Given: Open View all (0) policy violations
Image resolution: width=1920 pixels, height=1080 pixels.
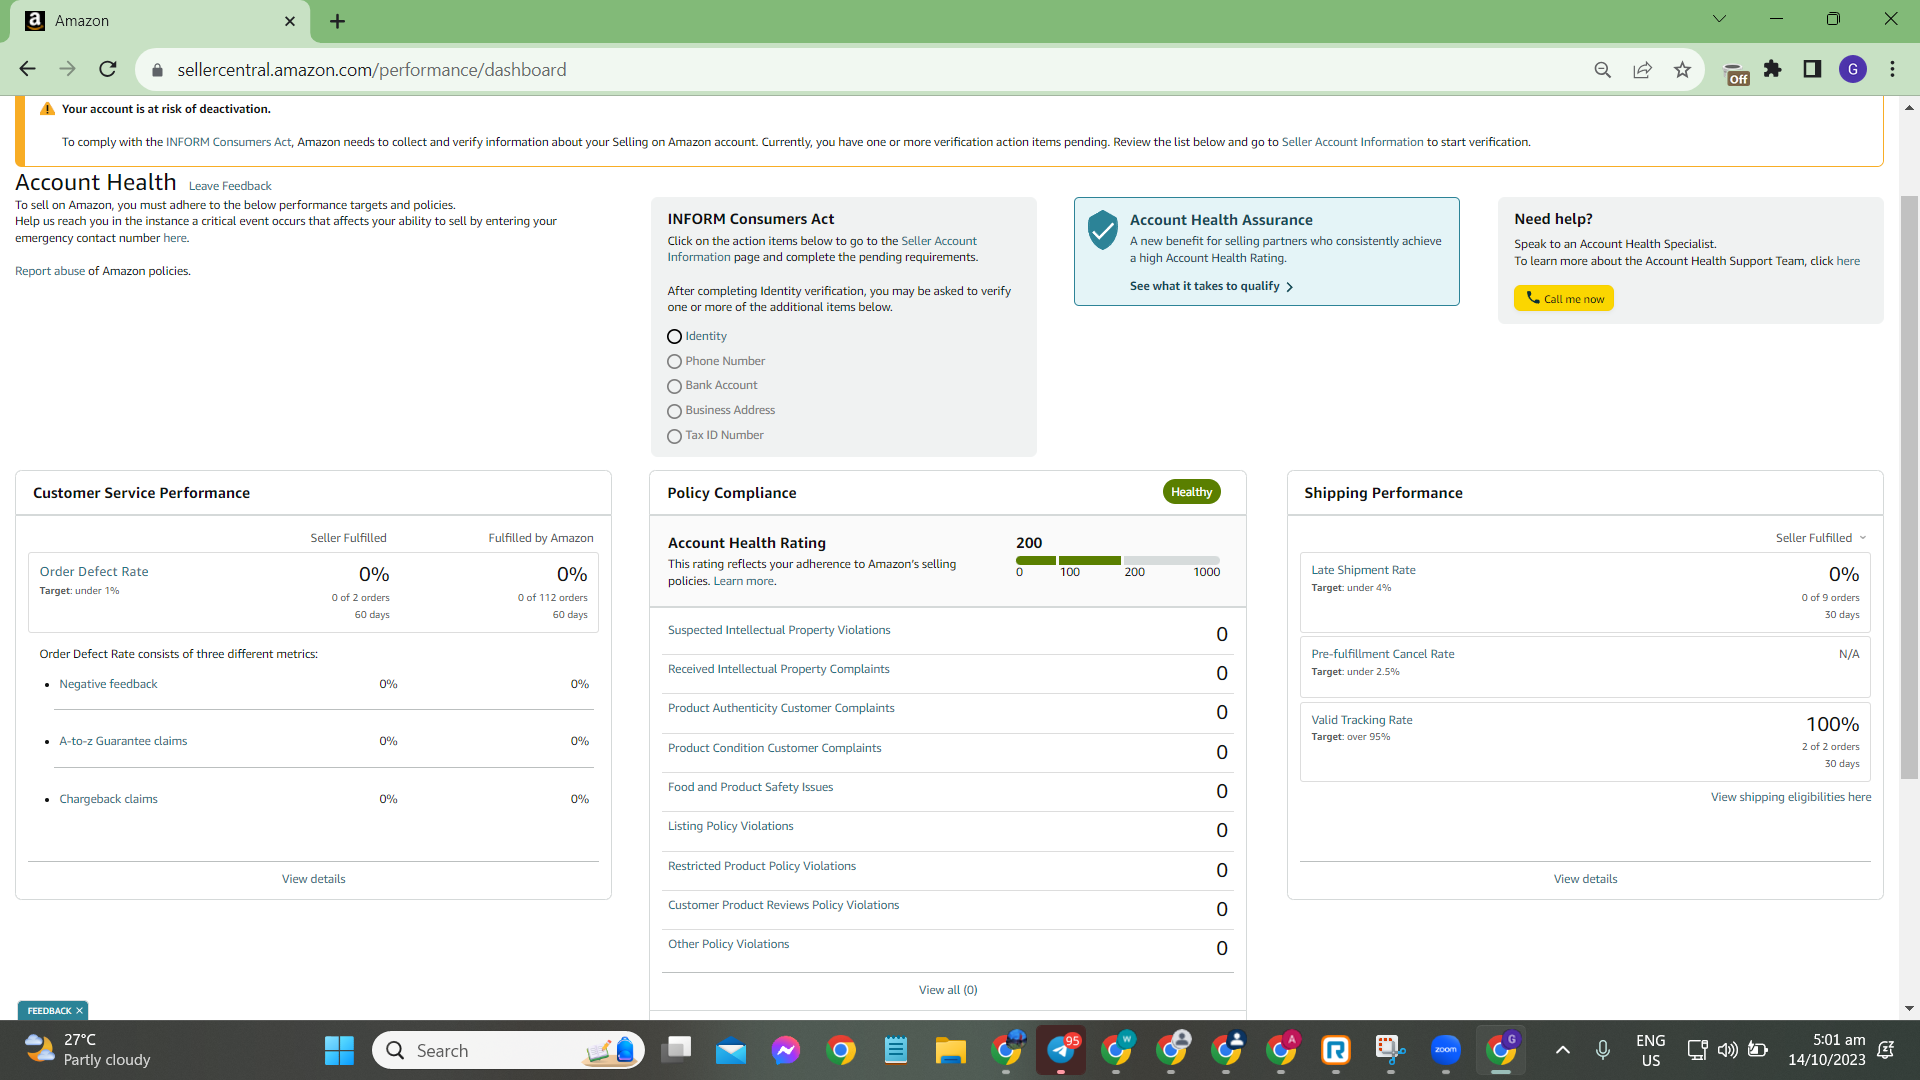Looking at the screenshot, I should coord(948,990).
